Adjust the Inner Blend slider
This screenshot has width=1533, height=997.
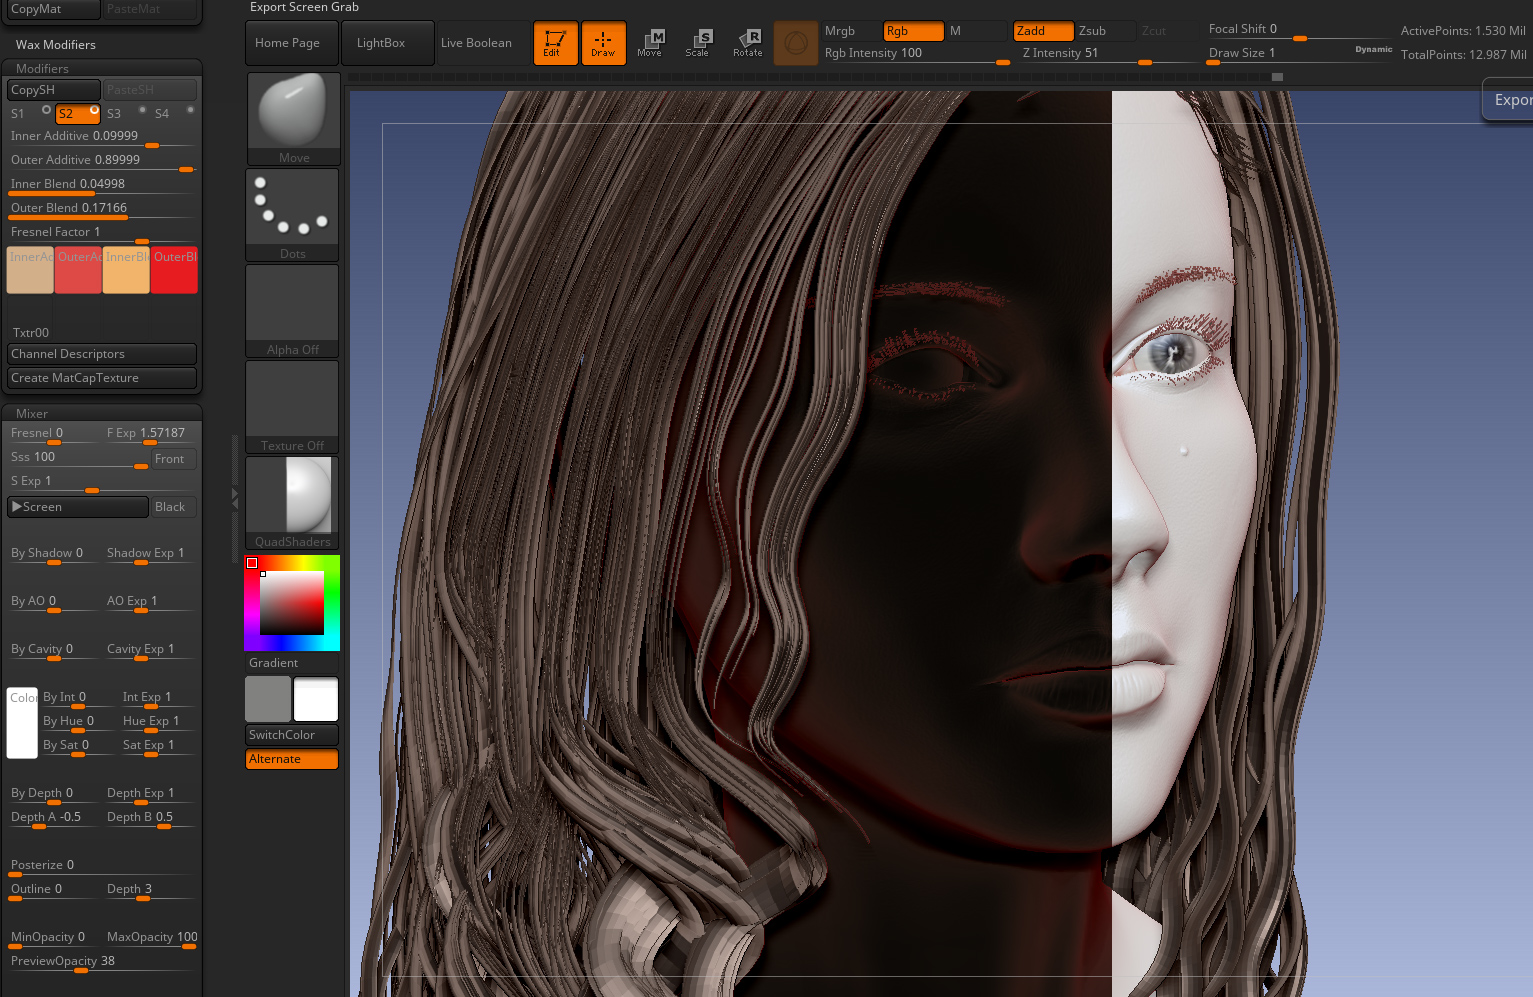coord(102,185)
